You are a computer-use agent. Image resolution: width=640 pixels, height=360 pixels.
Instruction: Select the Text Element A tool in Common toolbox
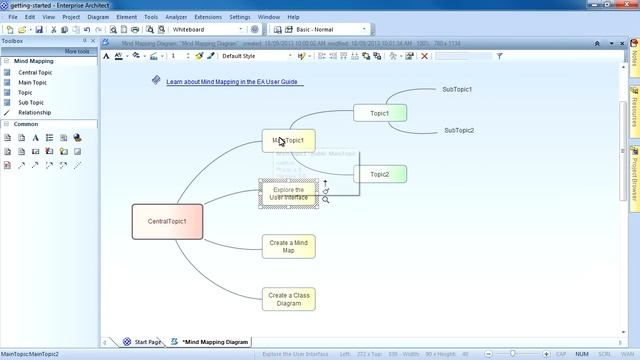point(36,138)
